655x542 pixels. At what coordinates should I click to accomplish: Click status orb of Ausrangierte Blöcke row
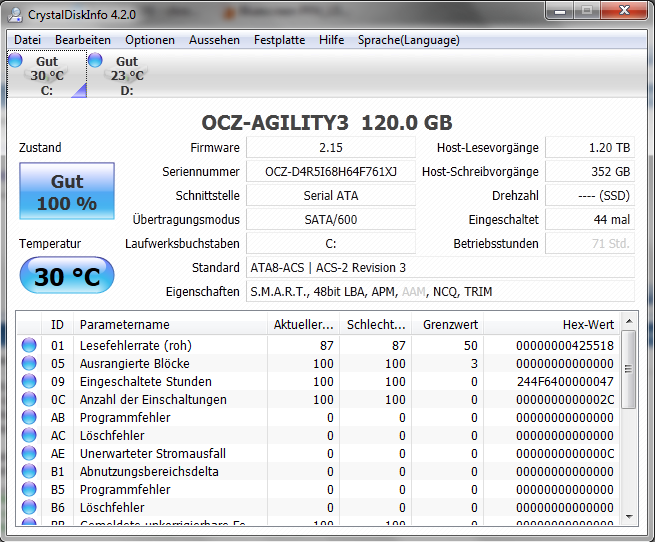29,364
